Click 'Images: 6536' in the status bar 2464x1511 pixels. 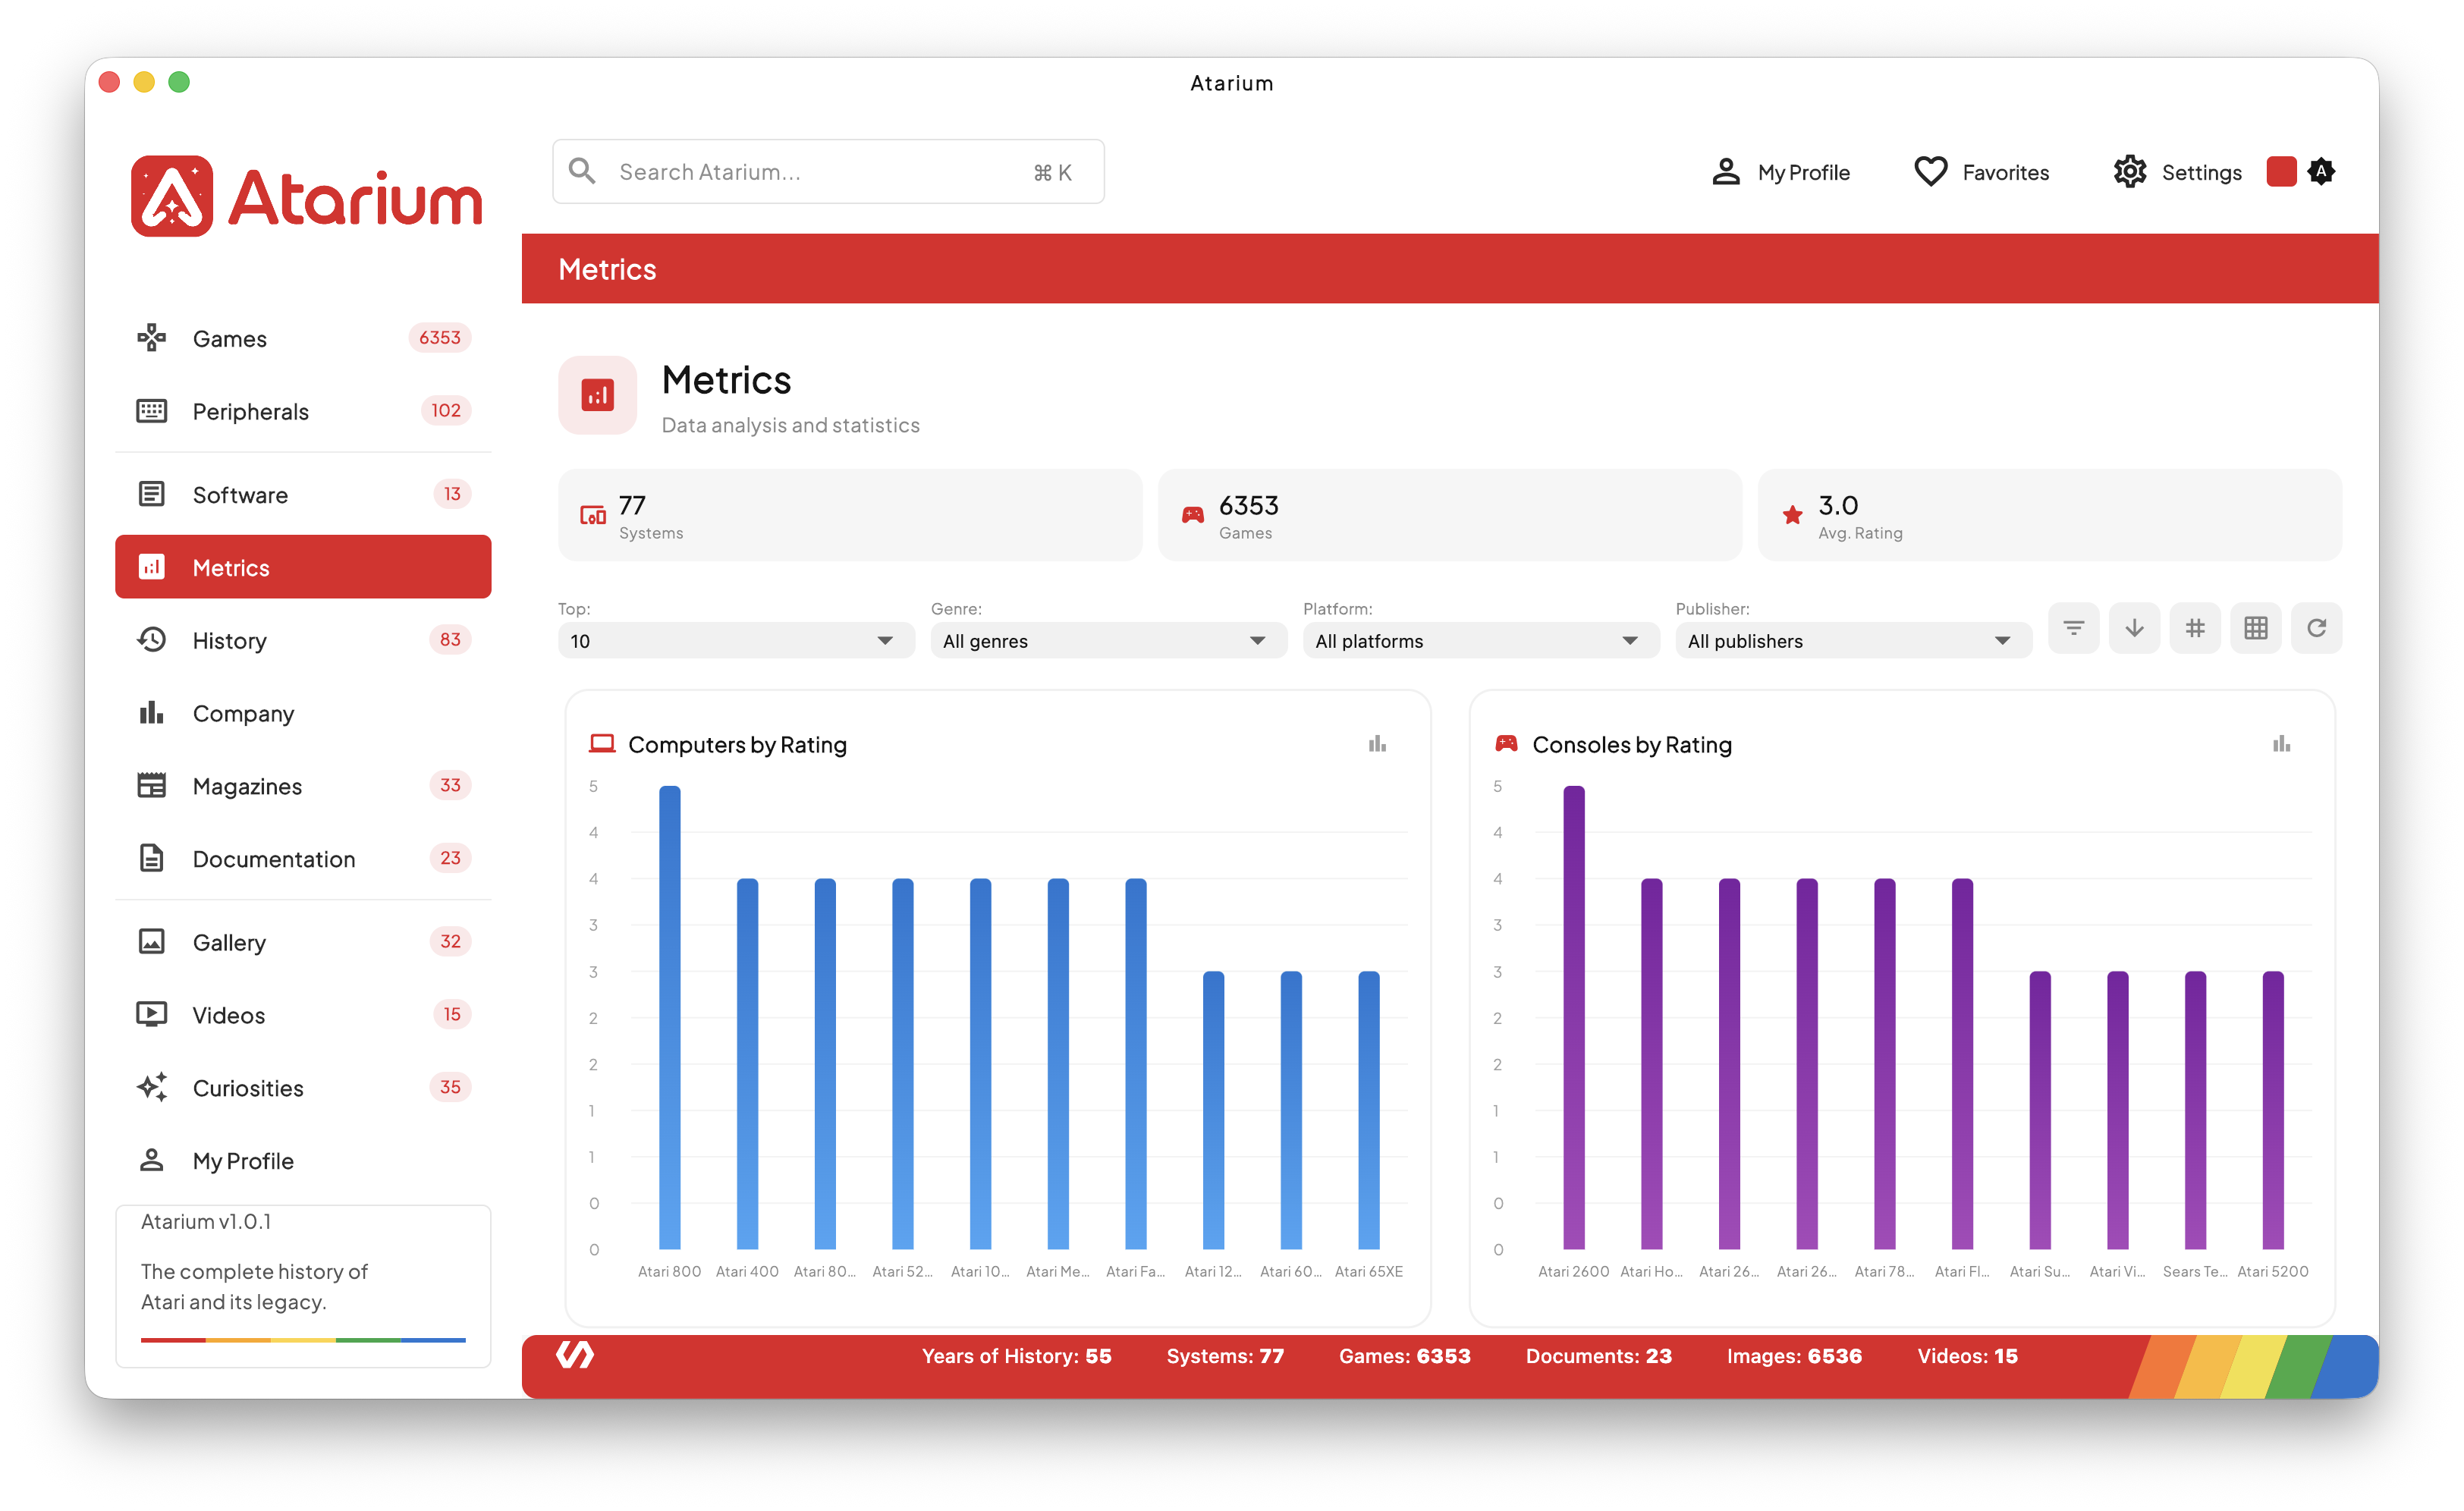click(x=1794, y=1357)
